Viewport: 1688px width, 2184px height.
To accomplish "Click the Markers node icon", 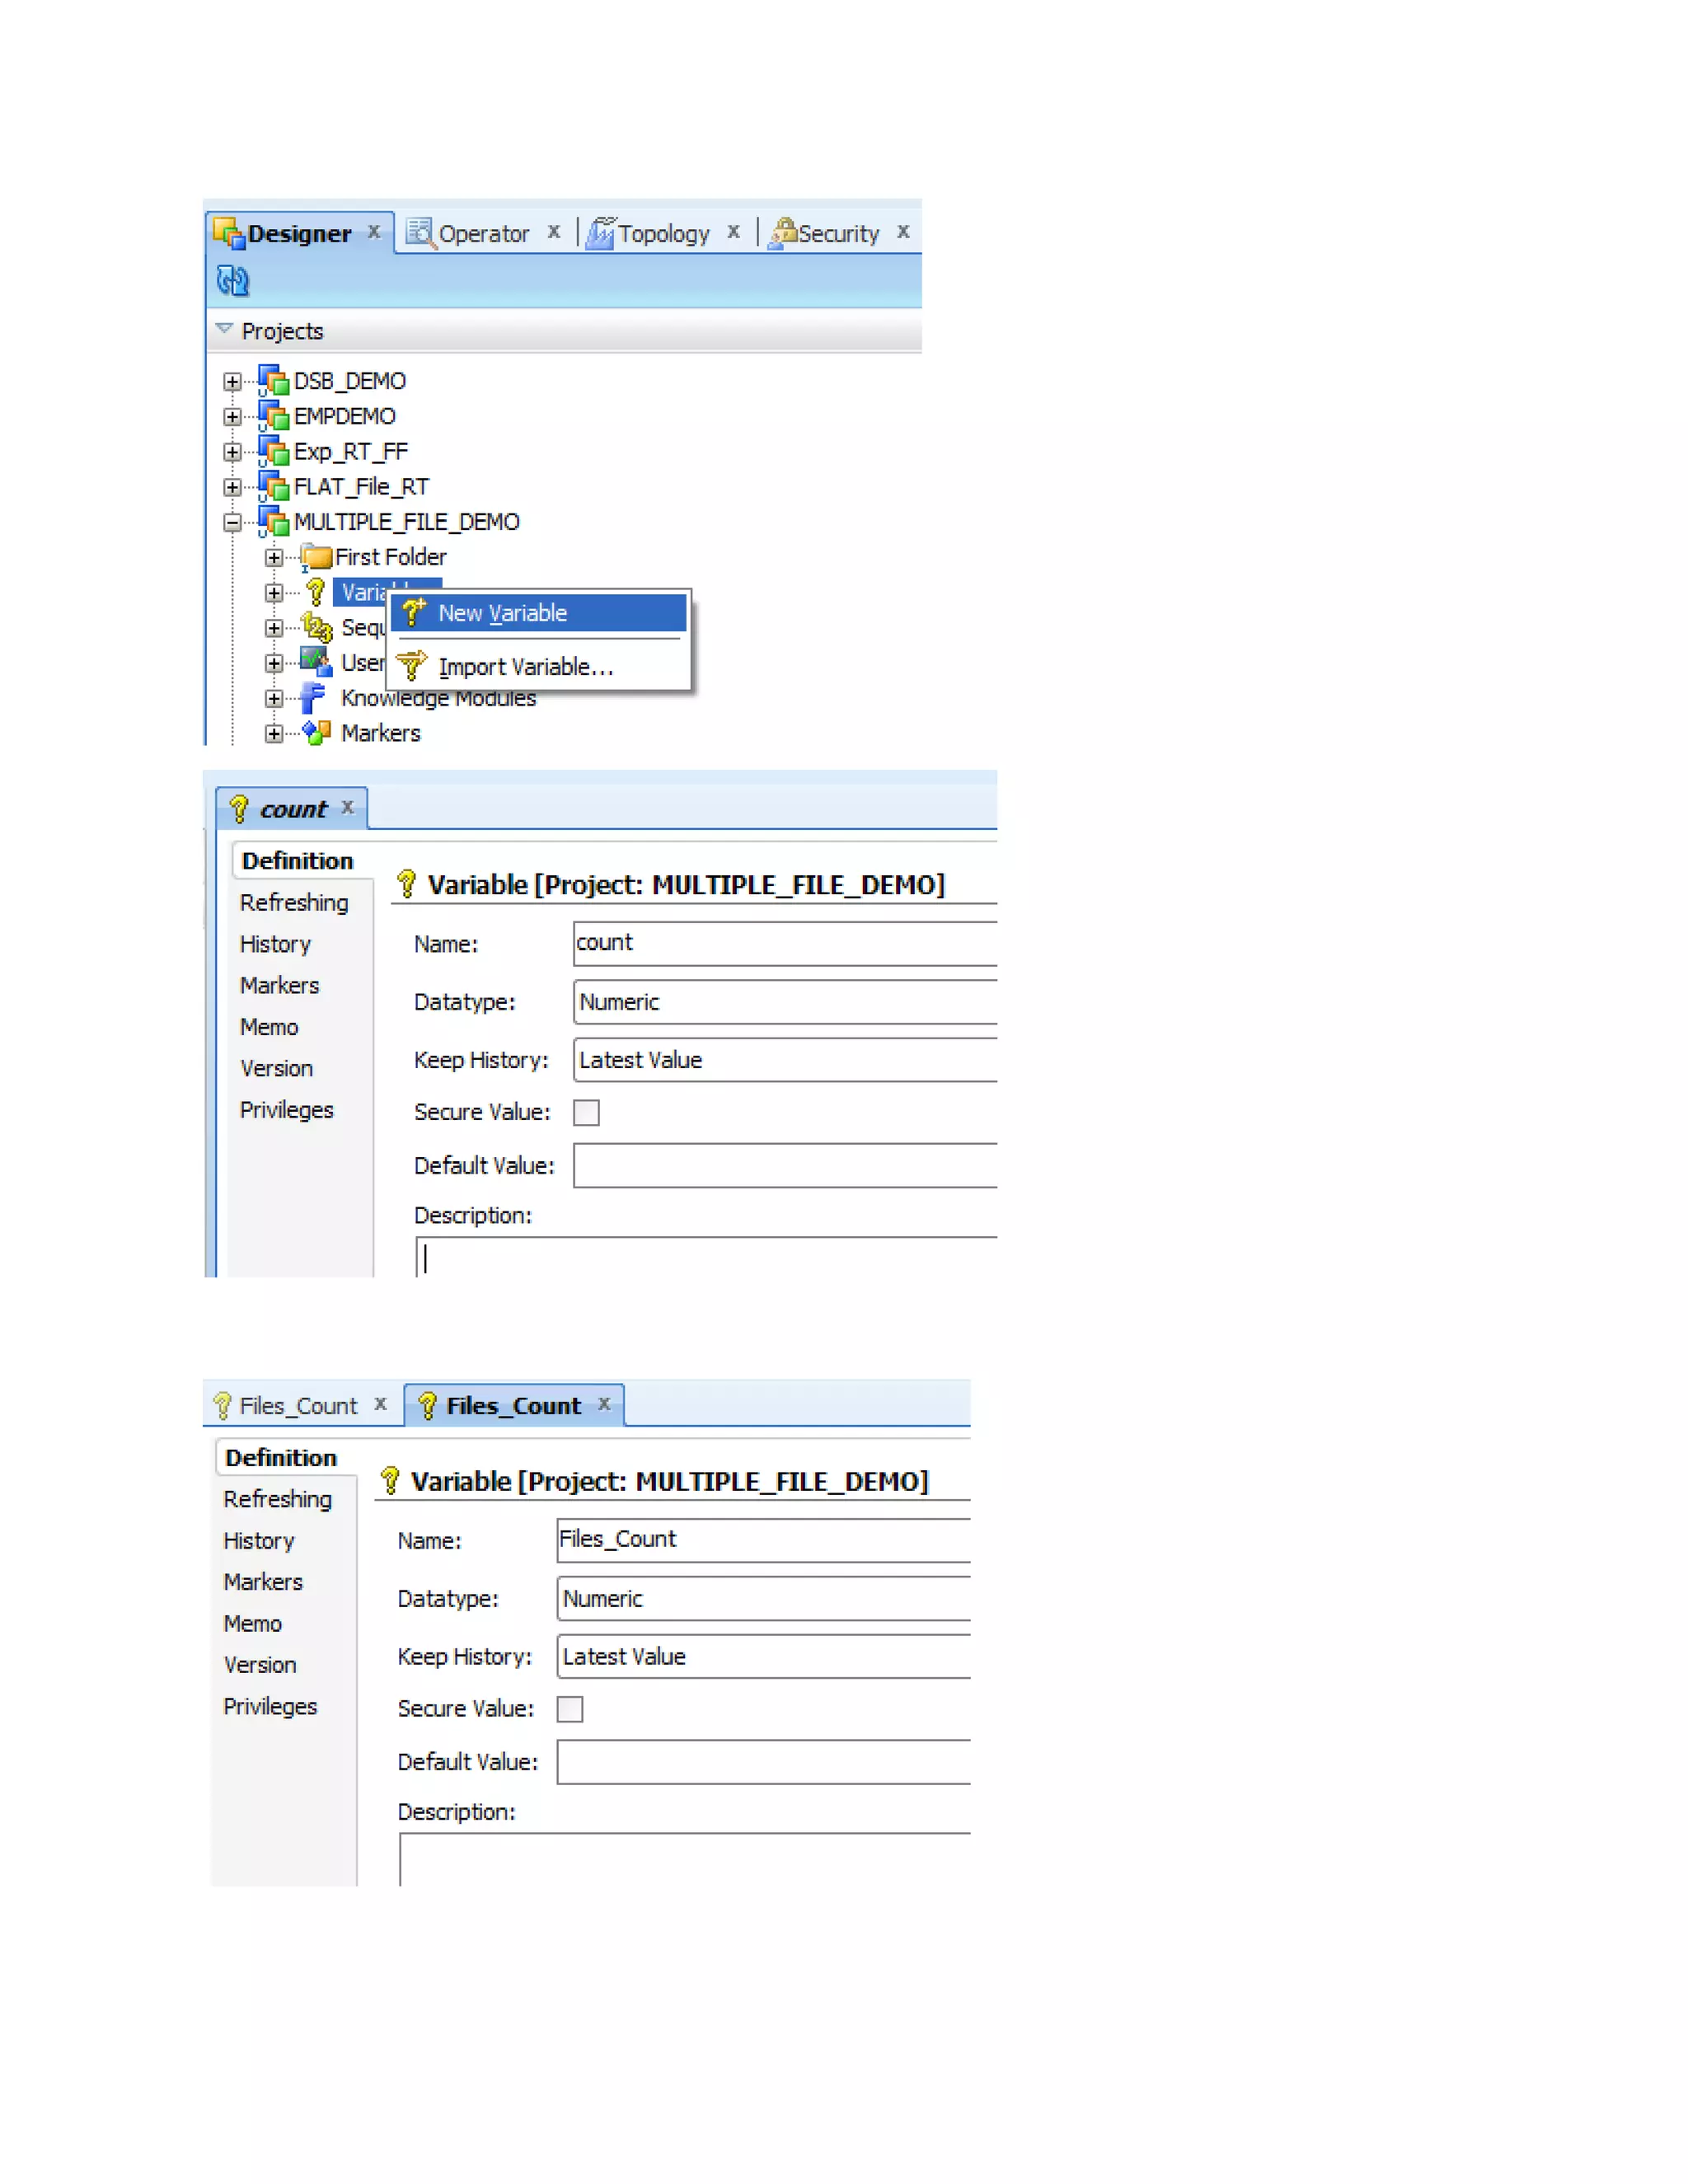I will tap(316, 733).
